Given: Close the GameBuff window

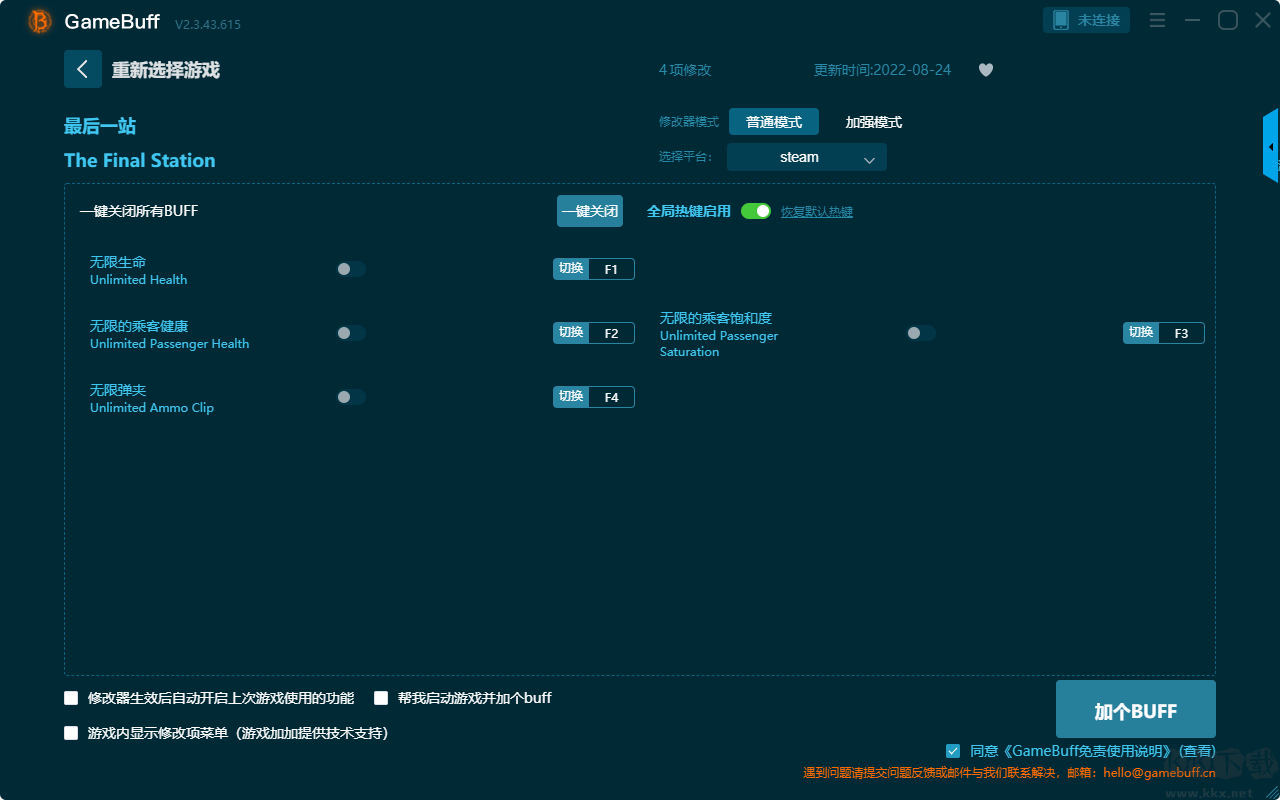Looking at the screenshot, I should [x=1263, y=20].
